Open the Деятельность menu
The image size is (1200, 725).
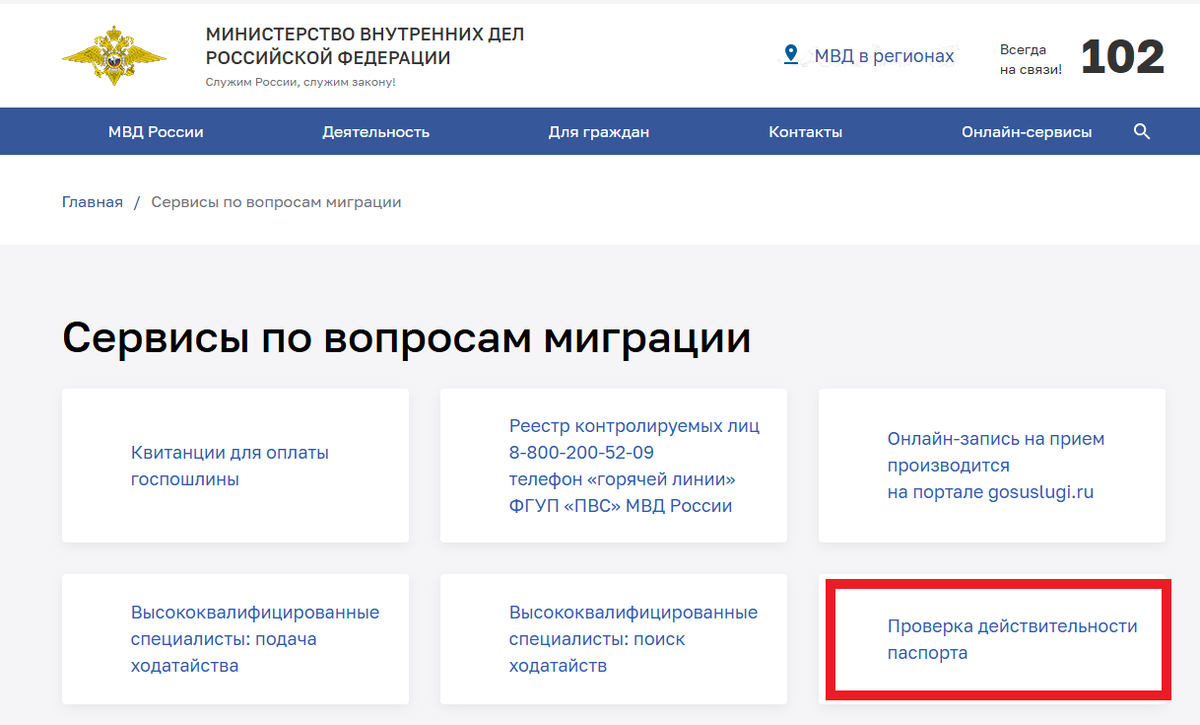[376, 131]
